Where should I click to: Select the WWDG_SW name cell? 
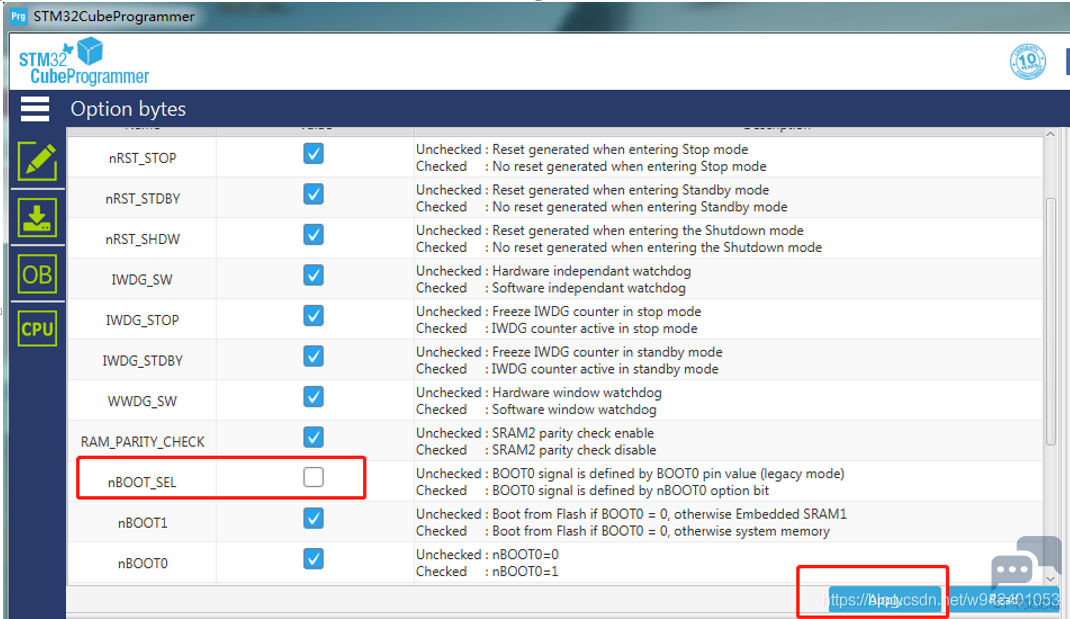(x=142, y=401)
